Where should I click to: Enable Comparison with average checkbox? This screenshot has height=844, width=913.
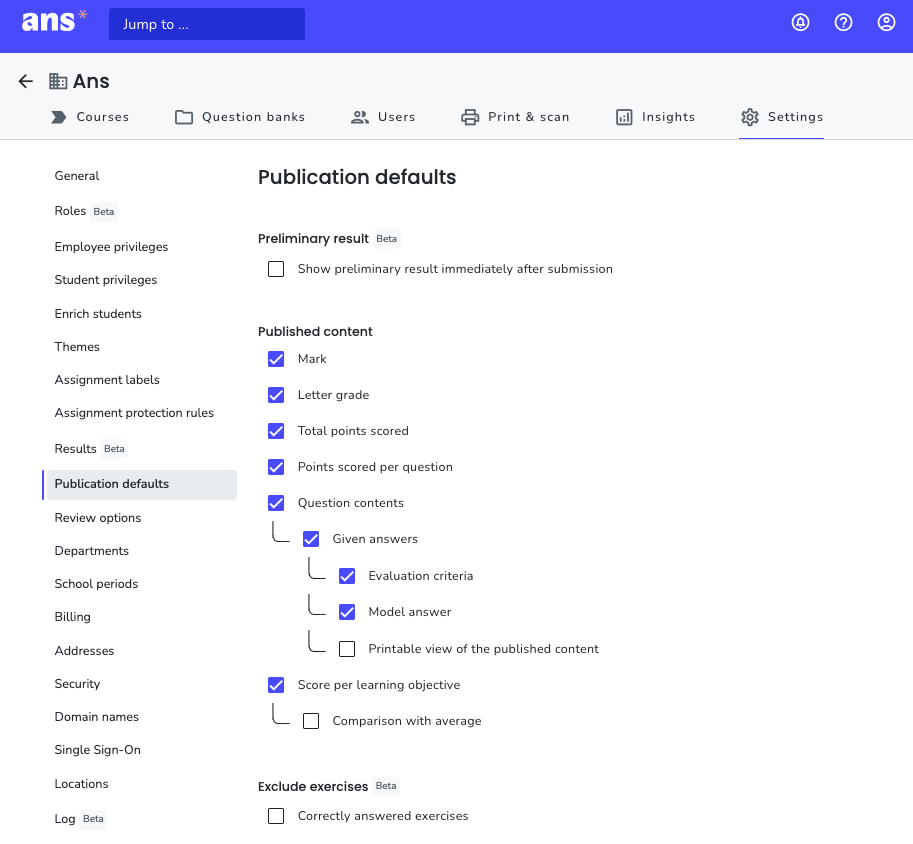click(x=311, y=721)
